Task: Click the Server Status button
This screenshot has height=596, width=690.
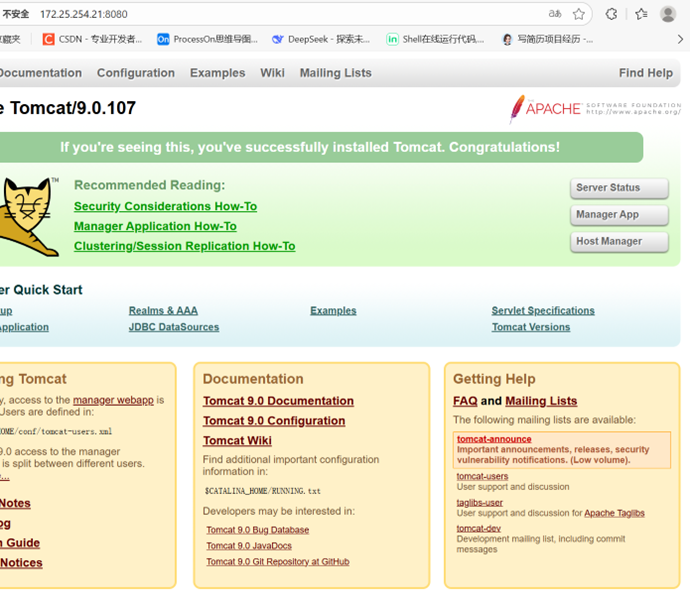Action: (619, 188)
